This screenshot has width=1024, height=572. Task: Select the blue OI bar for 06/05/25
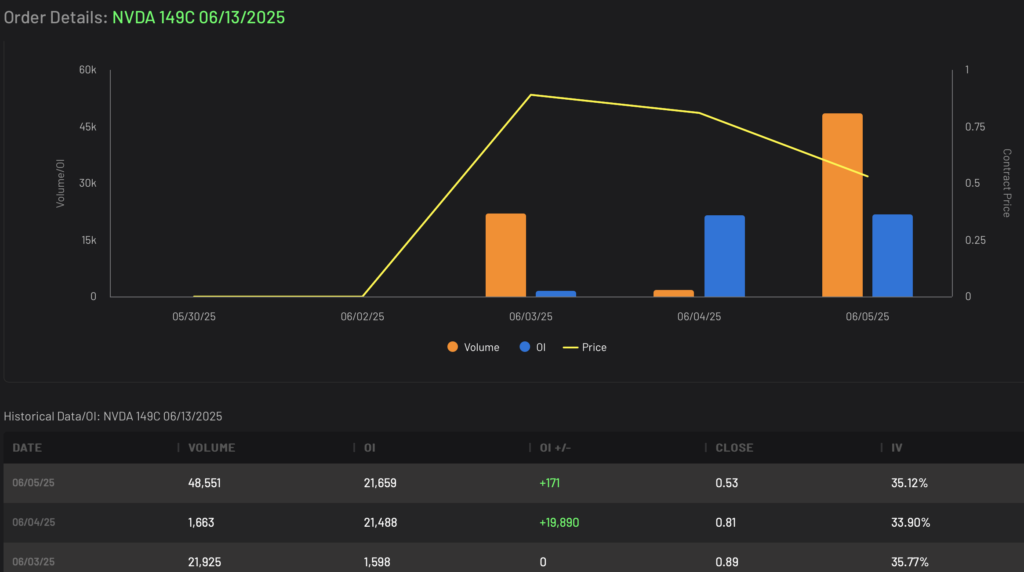(893, 255)
